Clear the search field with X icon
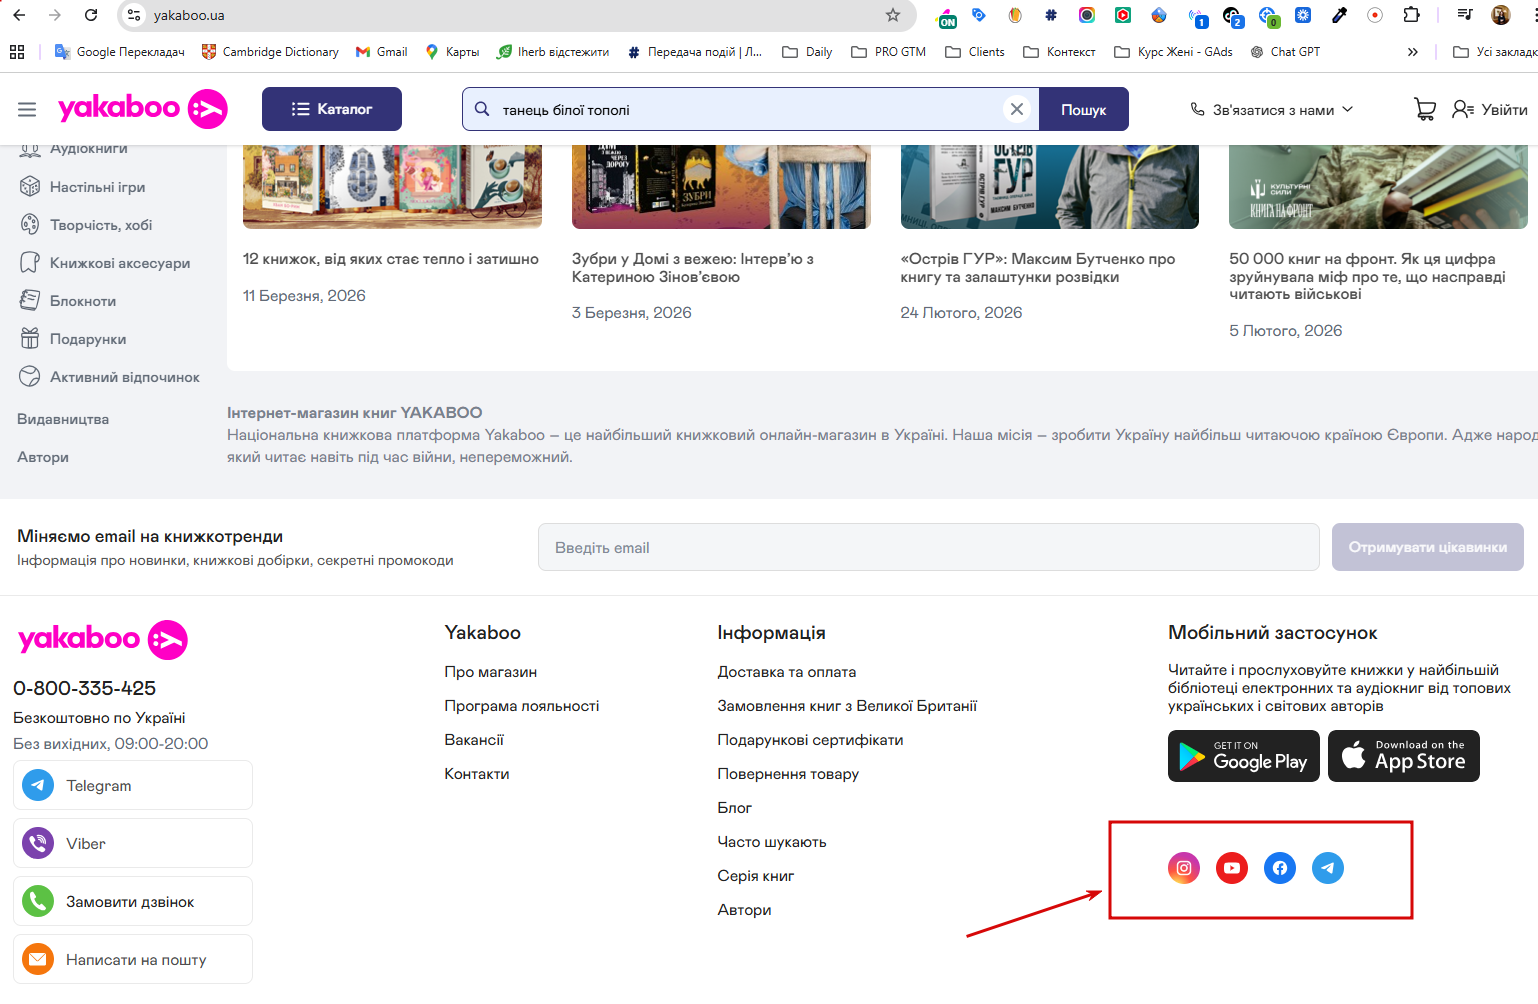 [1017, 109]
